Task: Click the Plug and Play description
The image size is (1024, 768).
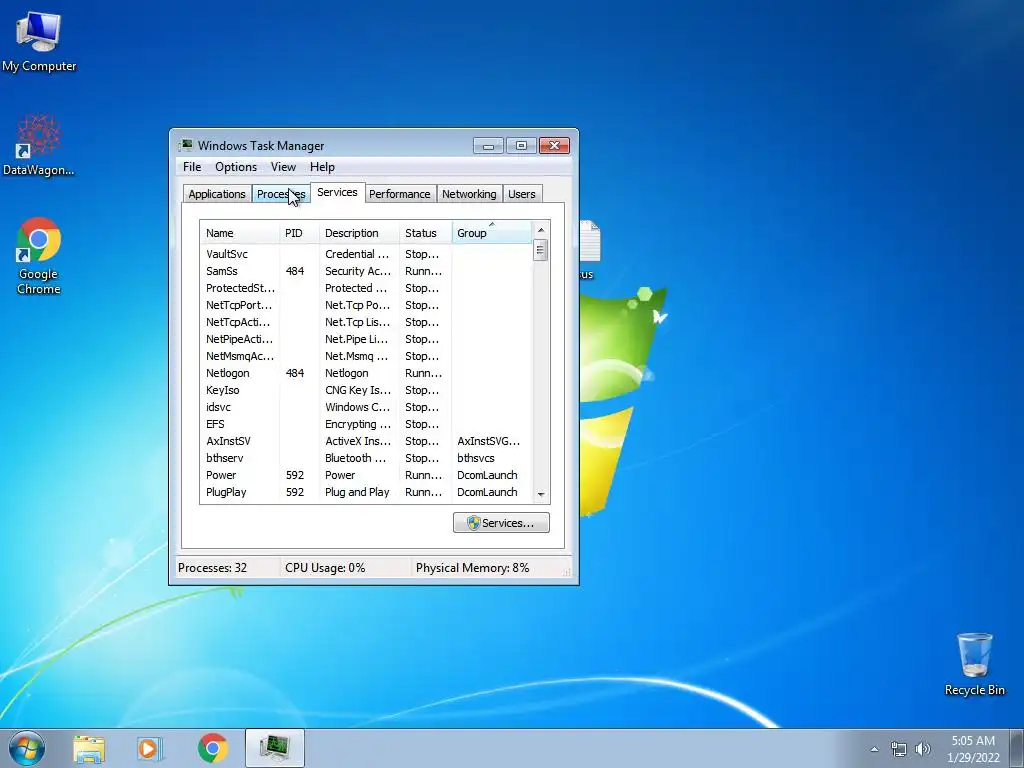Action: 357,492
